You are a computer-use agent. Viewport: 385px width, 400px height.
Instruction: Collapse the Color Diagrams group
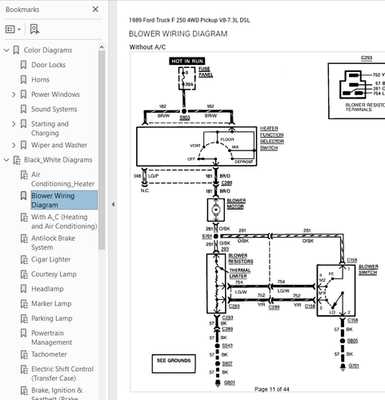click(x=6, y=50)
